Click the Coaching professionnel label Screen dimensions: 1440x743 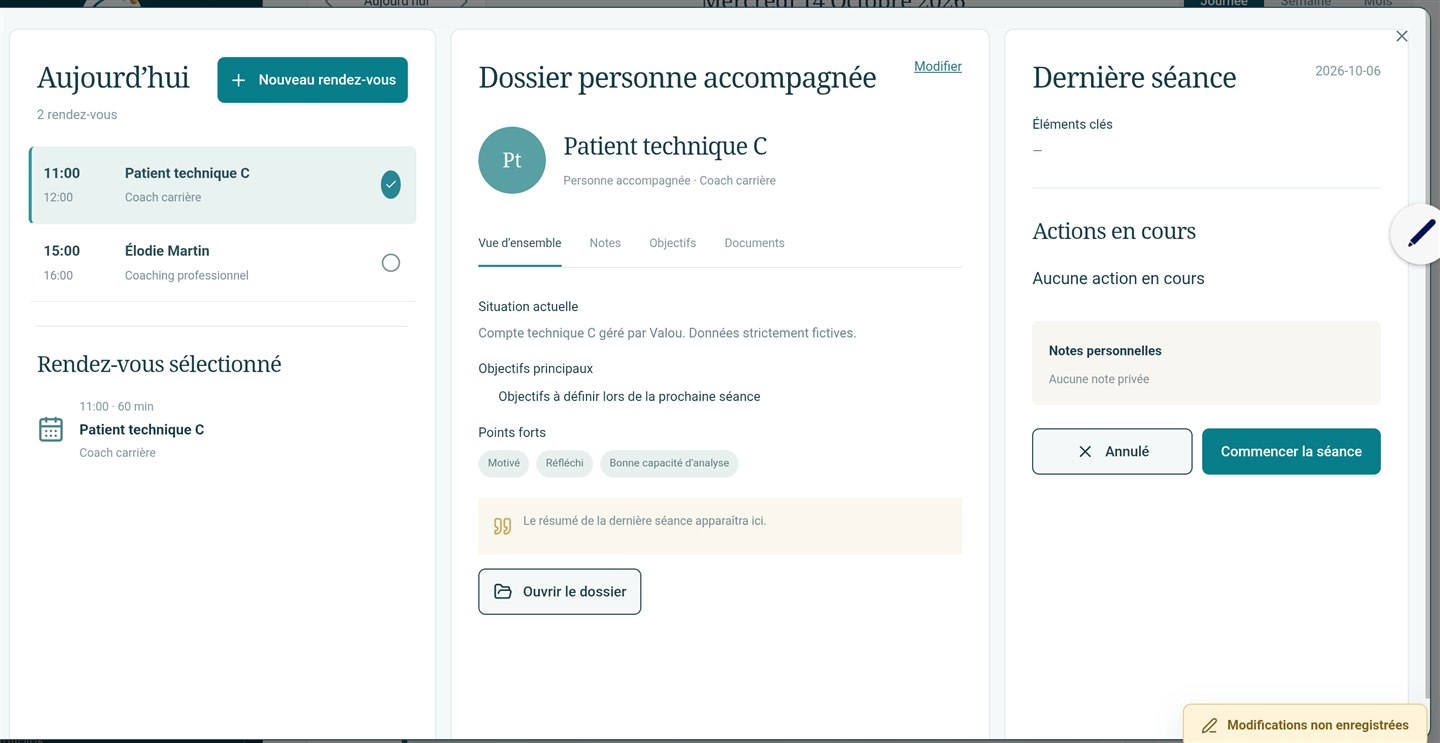coord(187,276)
